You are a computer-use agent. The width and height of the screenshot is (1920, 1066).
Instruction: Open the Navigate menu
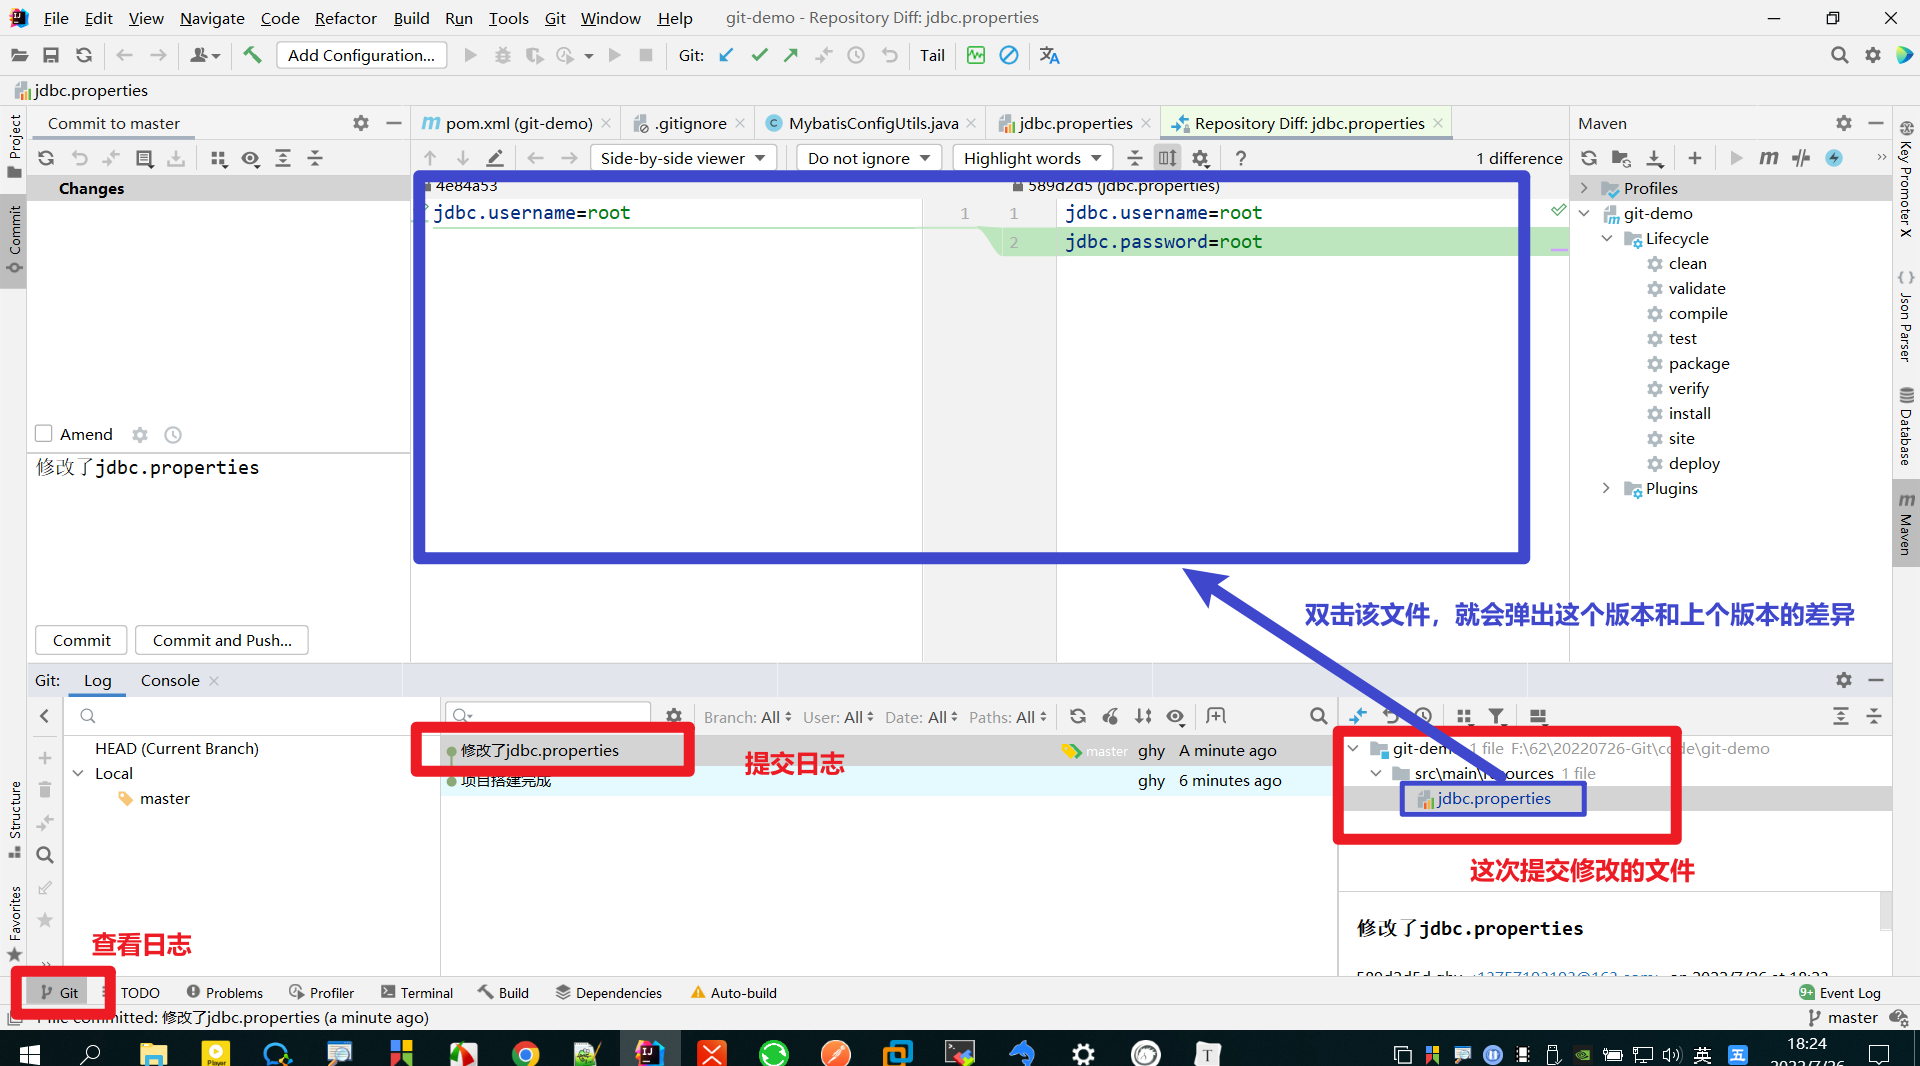pos(212,18)
